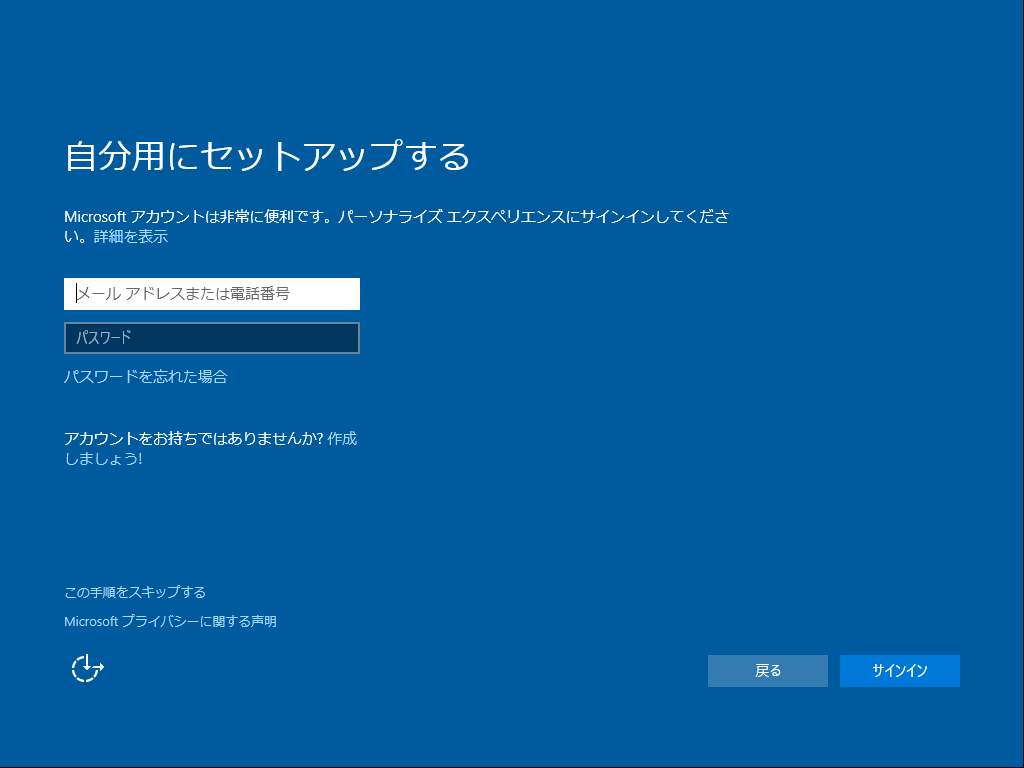Create an account via 作成しましょう link
Image resolution: width=1024 pixels, height=768 pixels.
342,438
